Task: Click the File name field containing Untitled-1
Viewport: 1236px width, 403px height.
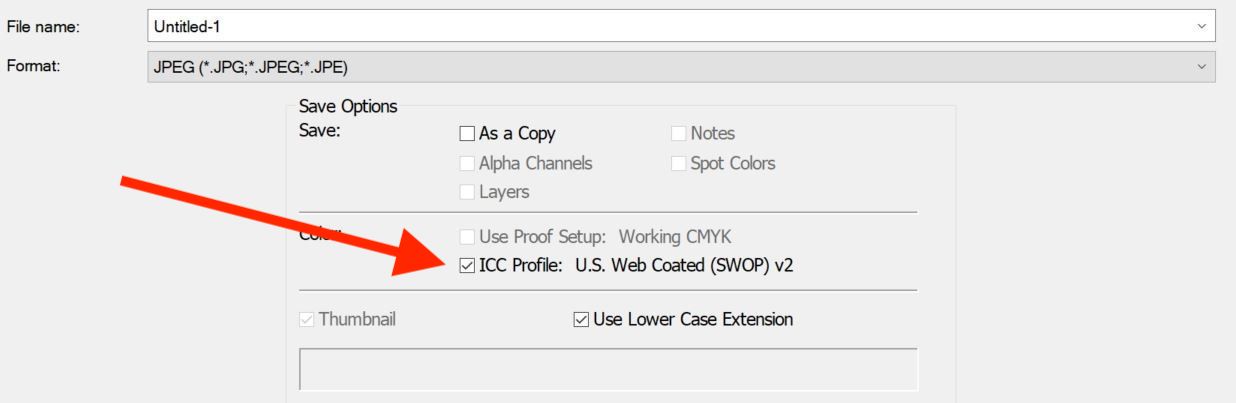Action: pos(680,26)
